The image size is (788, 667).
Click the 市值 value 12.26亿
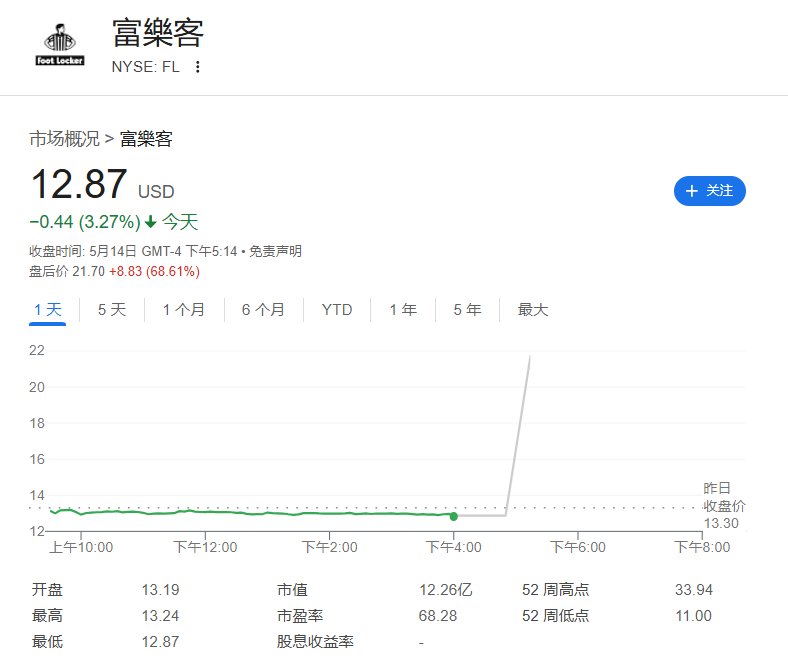pyautogui.click(x=446, y=590)
